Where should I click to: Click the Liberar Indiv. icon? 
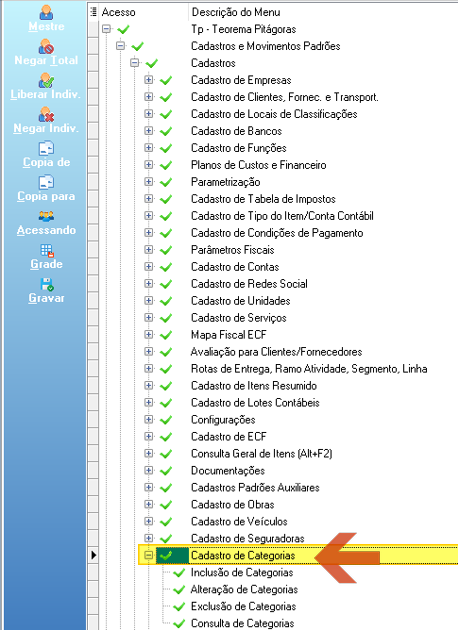pos(46,81)
